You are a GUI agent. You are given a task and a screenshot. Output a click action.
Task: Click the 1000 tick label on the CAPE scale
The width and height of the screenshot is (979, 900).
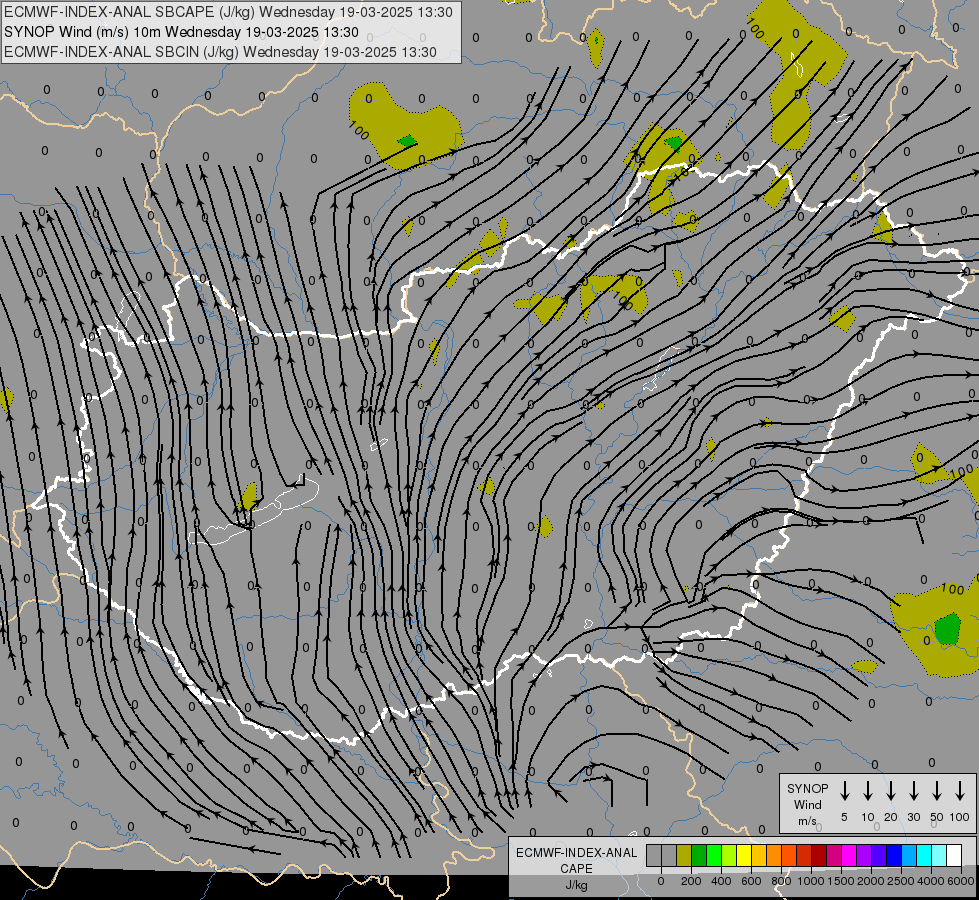pyautogui.click(x=811, y=881)
